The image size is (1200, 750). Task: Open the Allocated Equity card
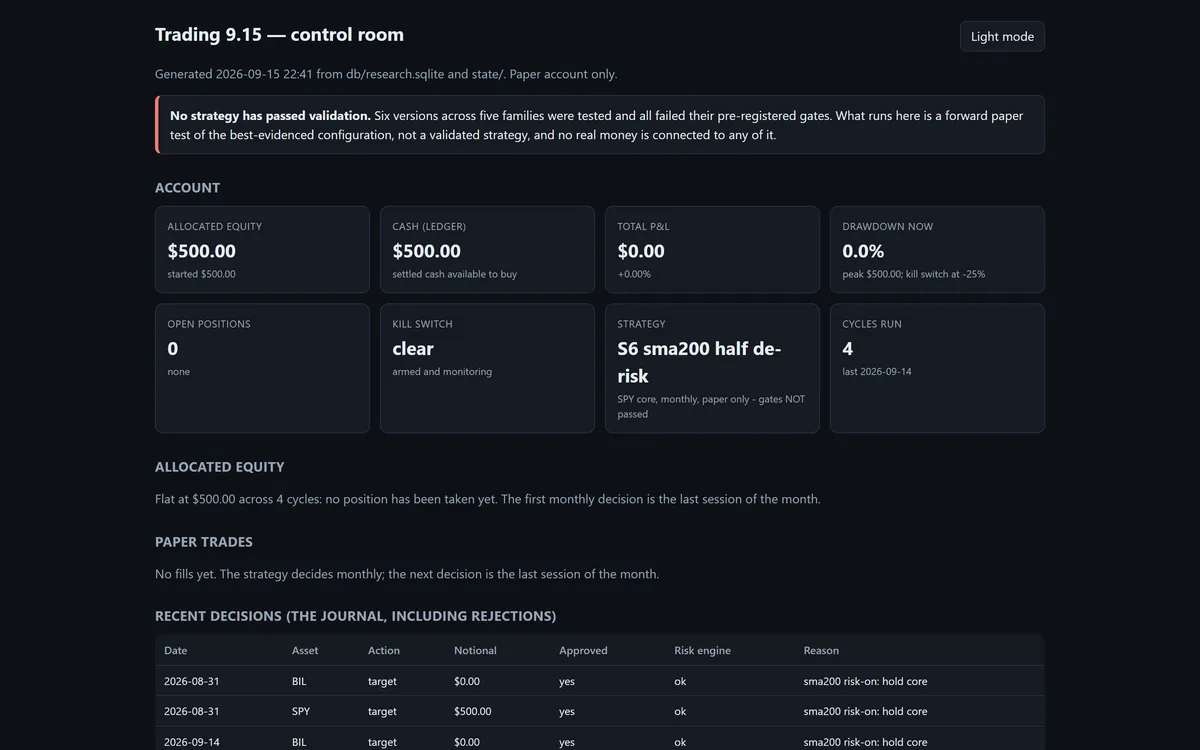point(262,249)
